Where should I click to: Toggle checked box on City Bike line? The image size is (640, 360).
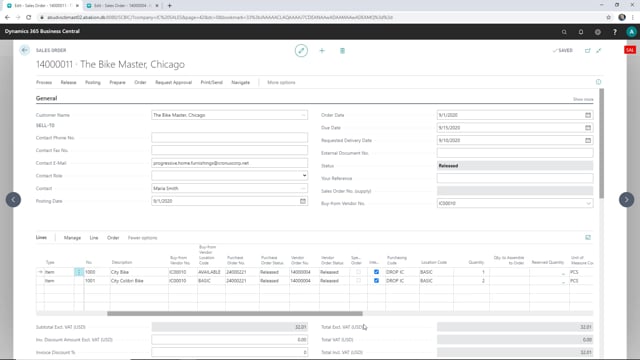click(376, 272)
